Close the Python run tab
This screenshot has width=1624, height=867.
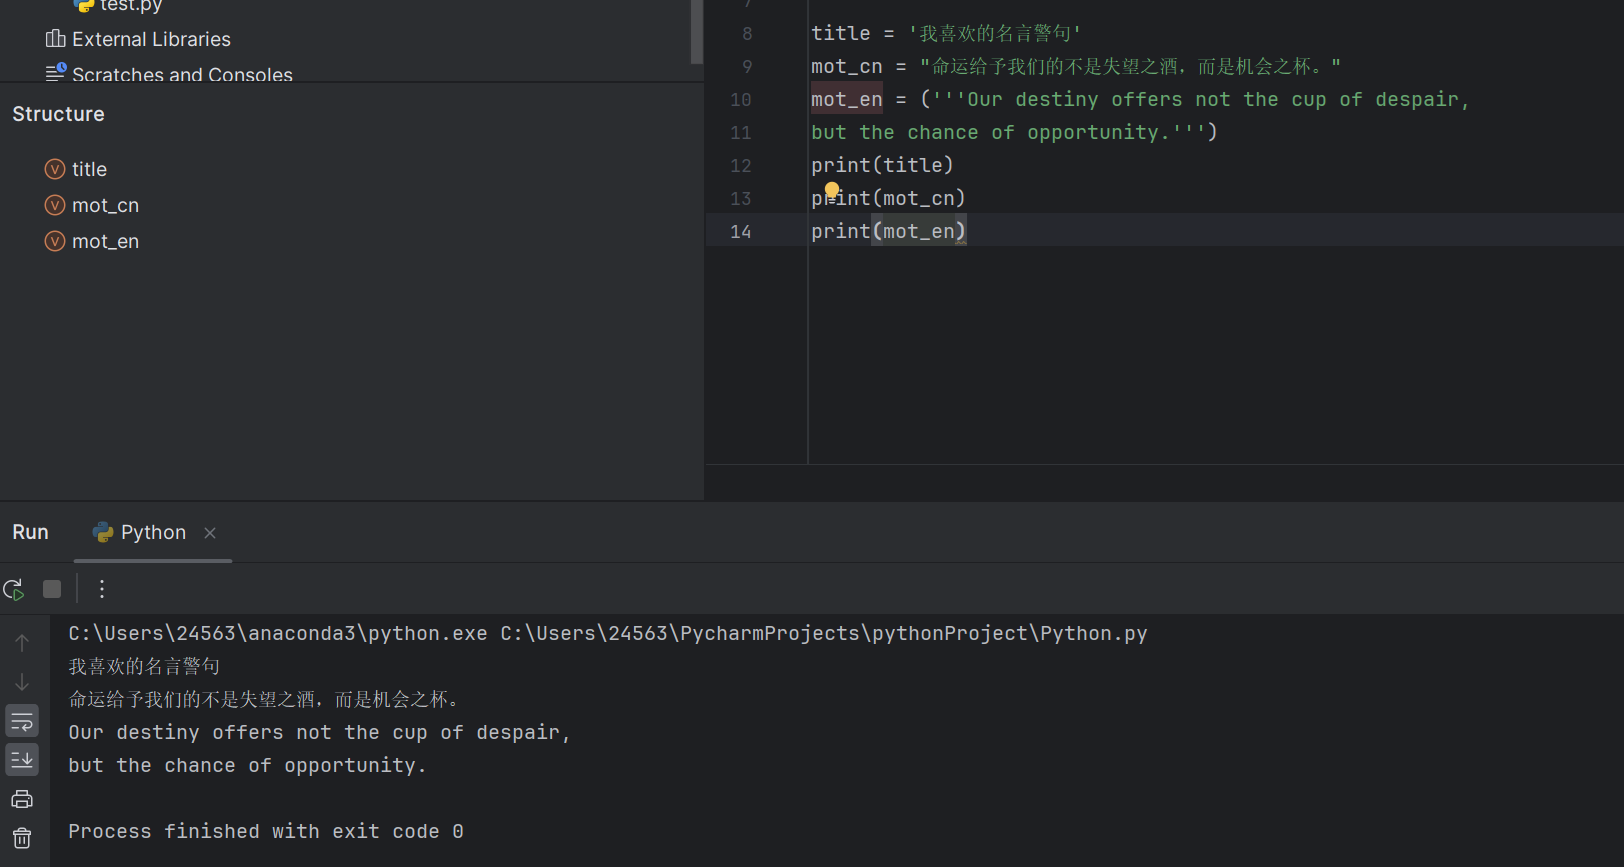click(210, 533)
